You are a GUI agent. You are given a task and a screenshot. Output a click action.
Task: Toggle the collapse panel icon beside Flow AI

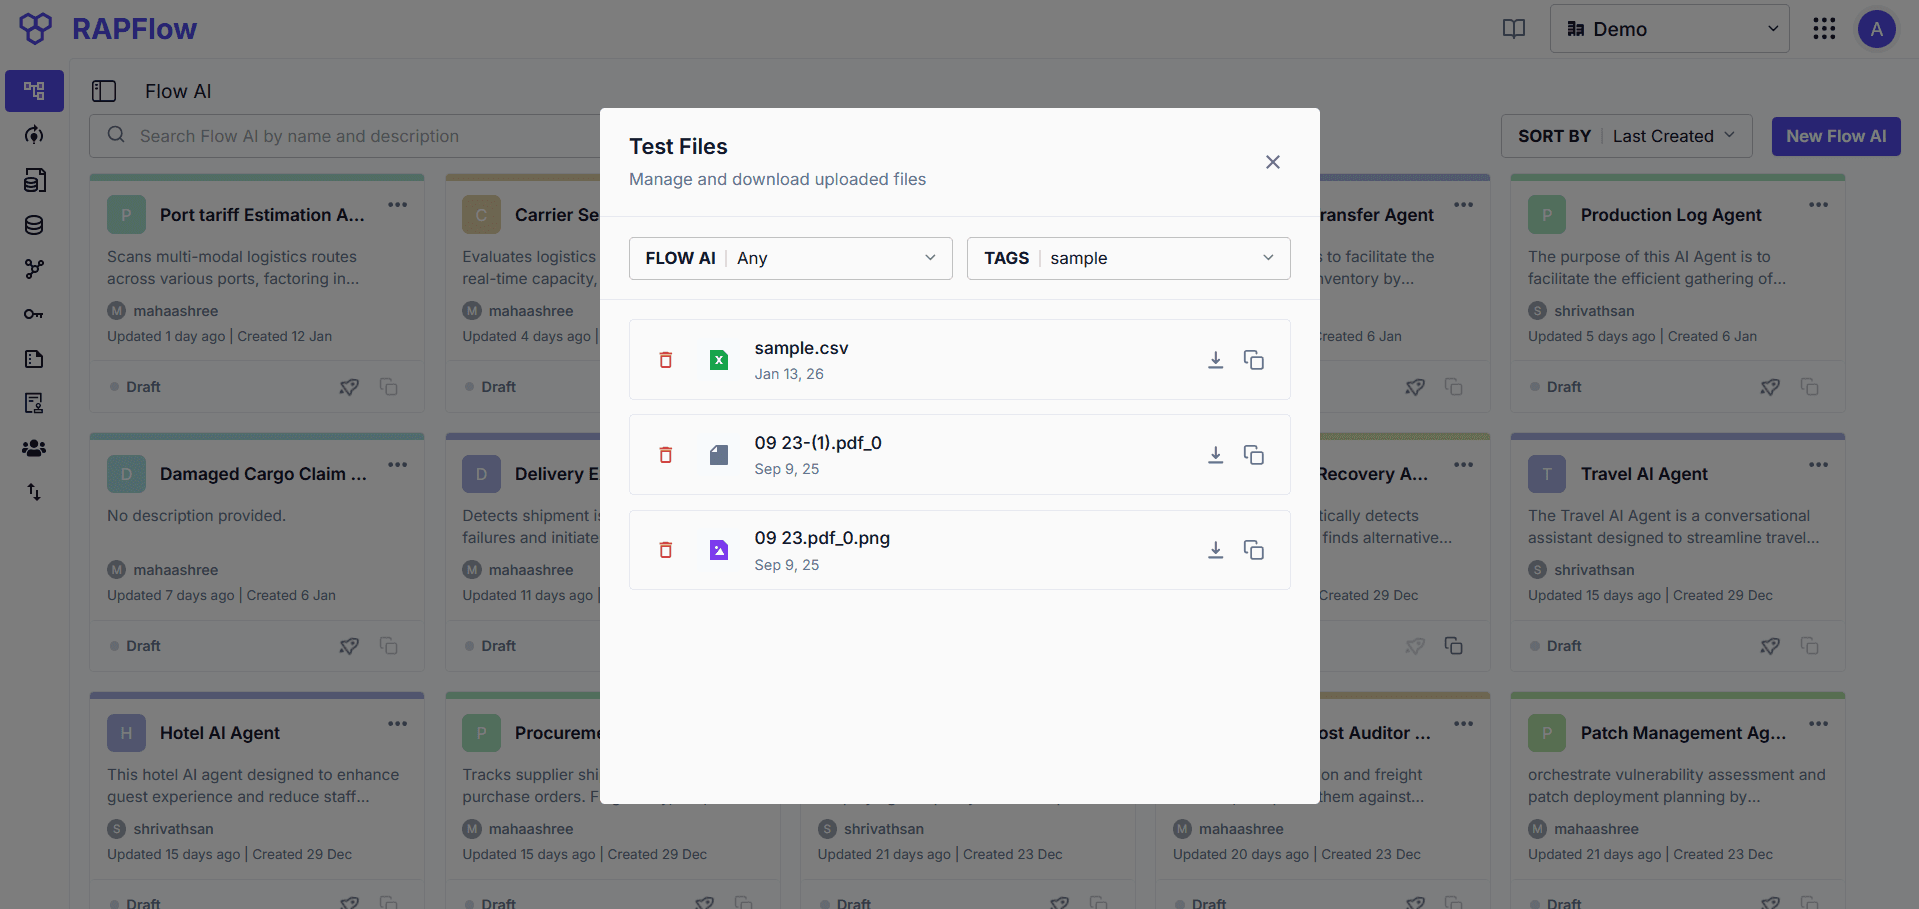pyautogui.click(x=104, y=90)
